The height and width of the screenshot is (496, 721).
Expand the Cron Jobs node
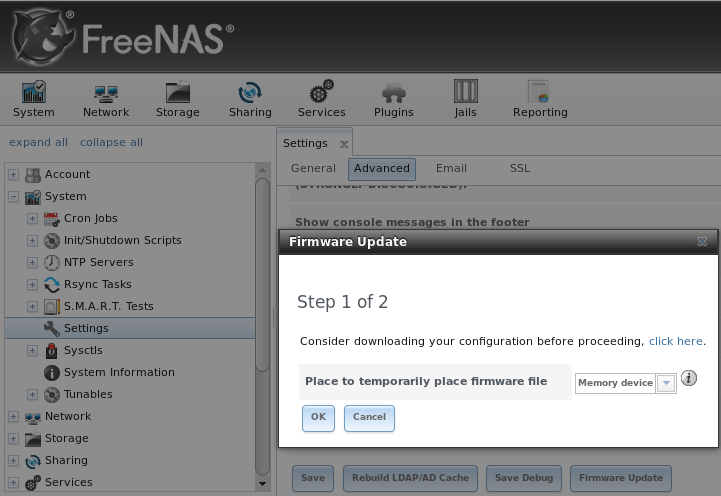coord(32,219)
